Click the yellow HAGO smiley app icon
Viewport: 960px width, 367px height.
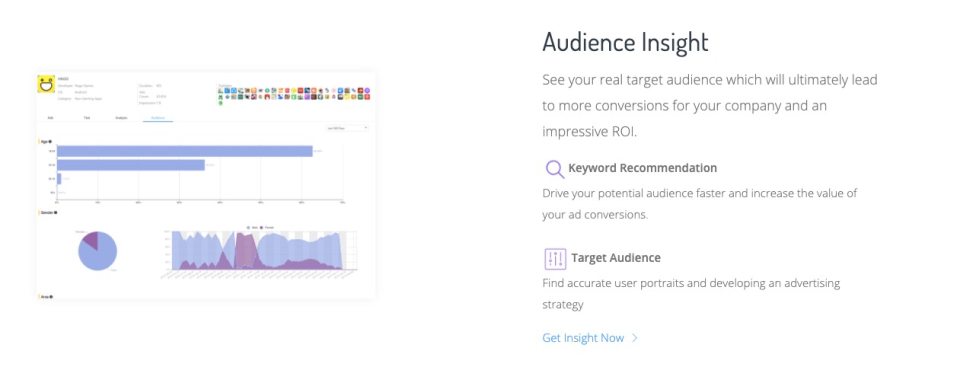pos(47,84)
